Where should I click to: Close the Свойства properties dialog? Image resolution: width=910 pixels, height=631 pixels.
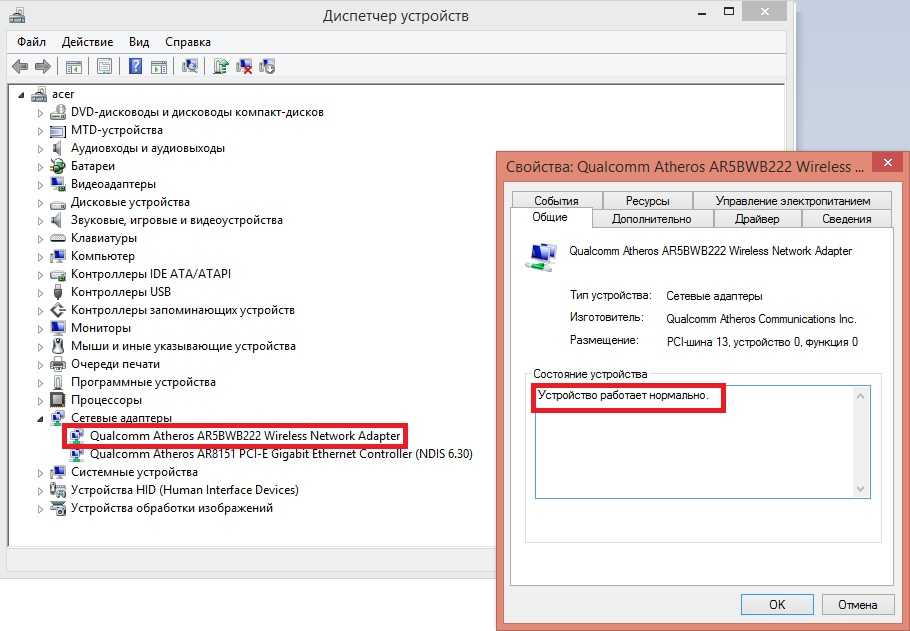888,163
